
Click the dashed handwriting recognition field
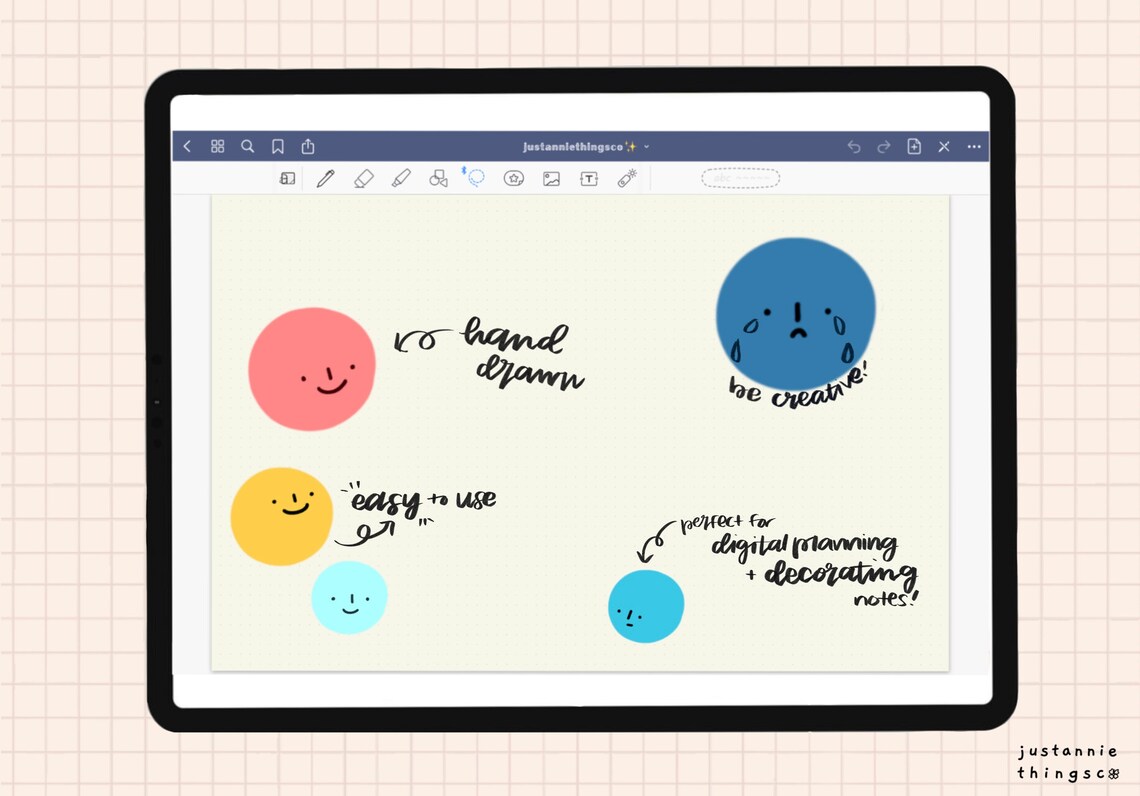(741, 178)
